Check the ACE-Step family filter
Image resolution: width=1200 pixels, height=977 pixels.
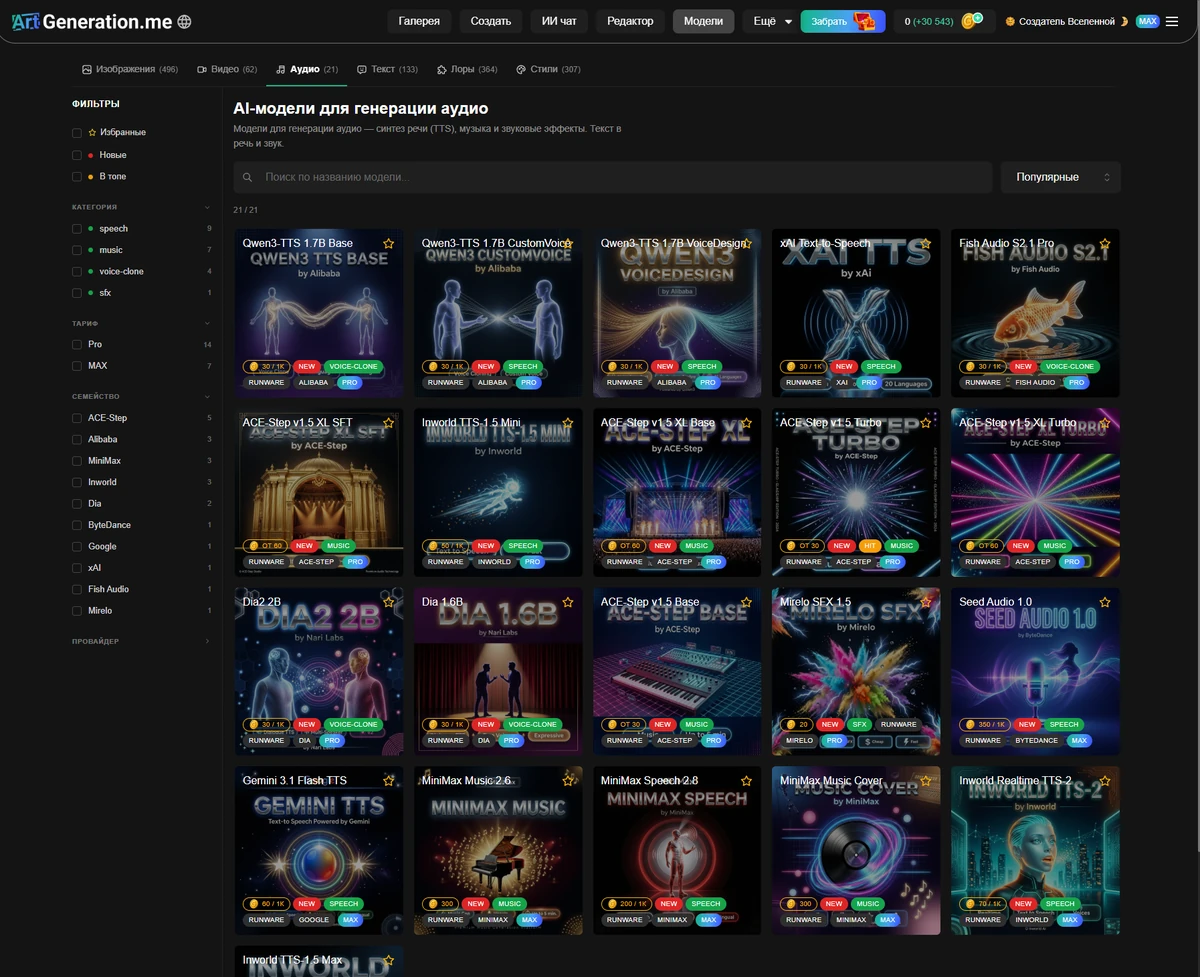(77, 417)
